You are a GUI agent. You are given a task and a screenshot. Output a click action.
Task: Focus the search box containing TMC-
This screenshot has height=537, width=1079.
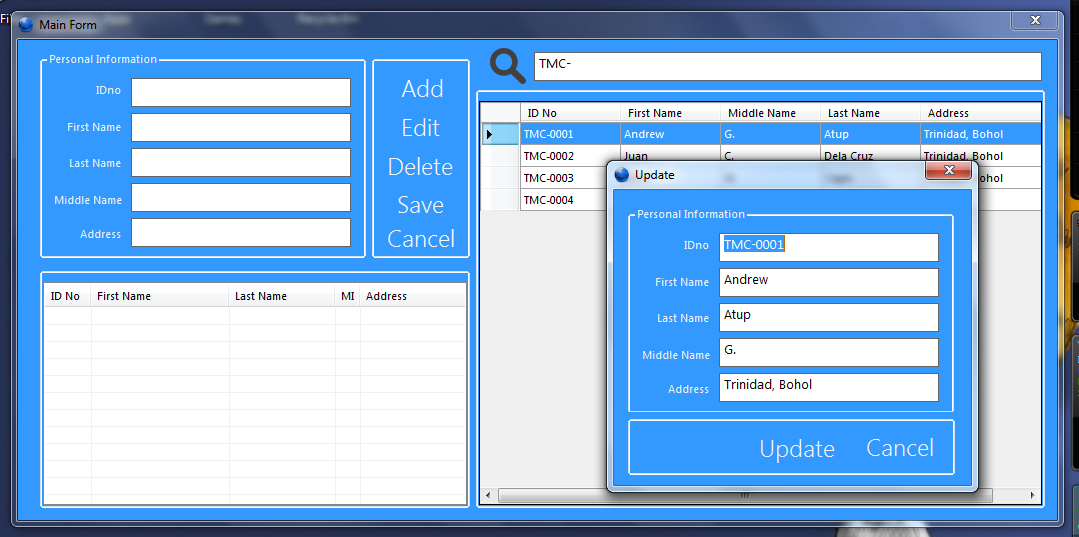[x=787, y=67]
